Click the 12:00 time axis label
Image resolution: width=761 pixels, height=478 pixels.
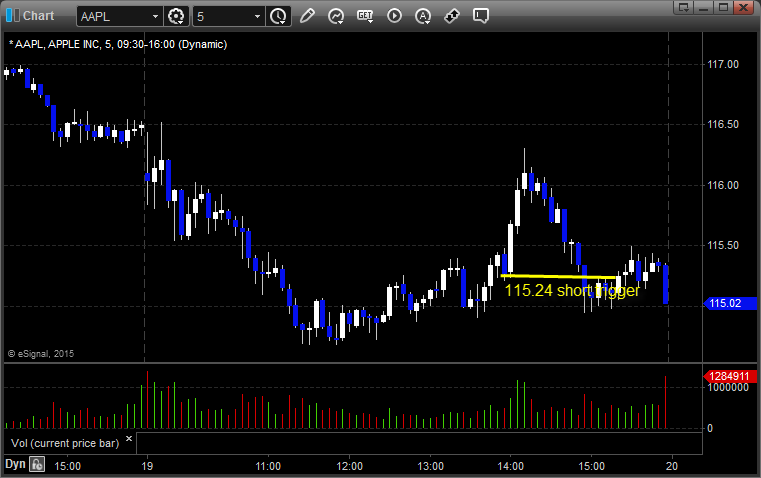[349, 466]
